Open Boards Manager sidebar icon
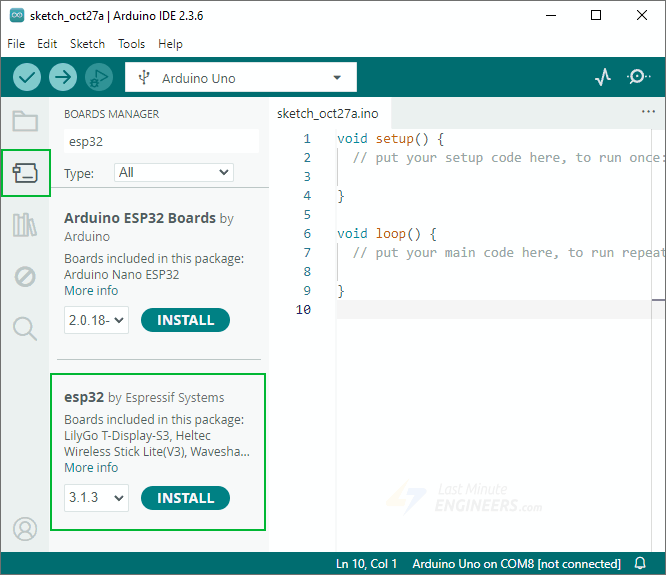Viewport: 666px width, 575px height. (25, 173)
